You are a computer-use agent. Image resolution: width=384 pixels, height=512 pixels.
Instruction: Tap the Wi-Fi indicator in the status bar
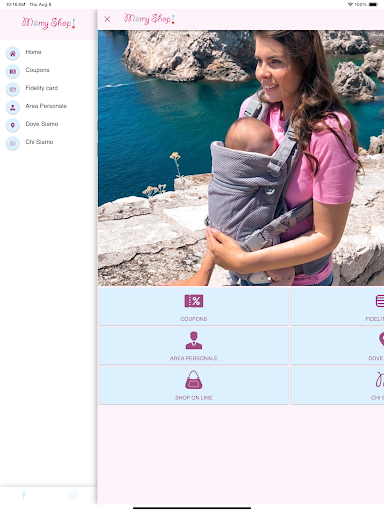[350, 4]
